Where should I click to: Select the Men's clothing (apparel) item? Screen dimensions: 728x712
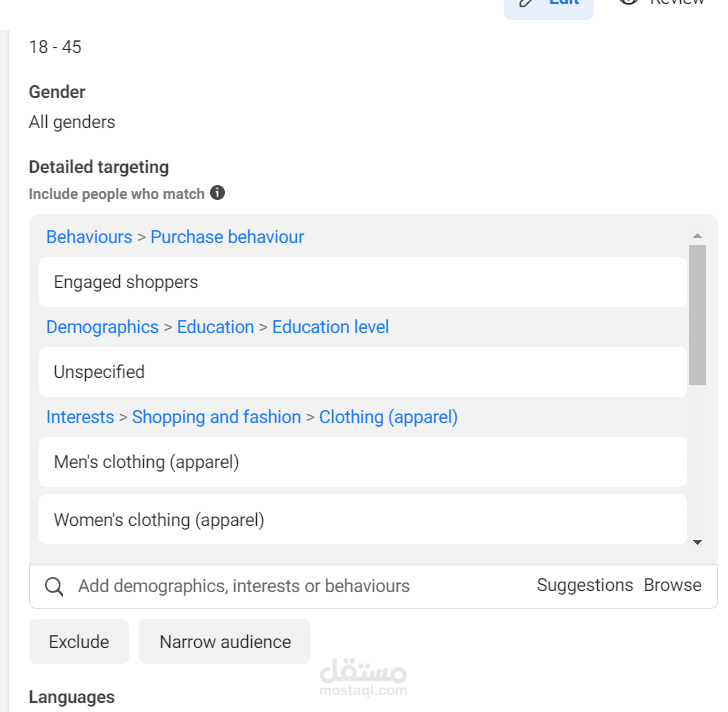363,462
